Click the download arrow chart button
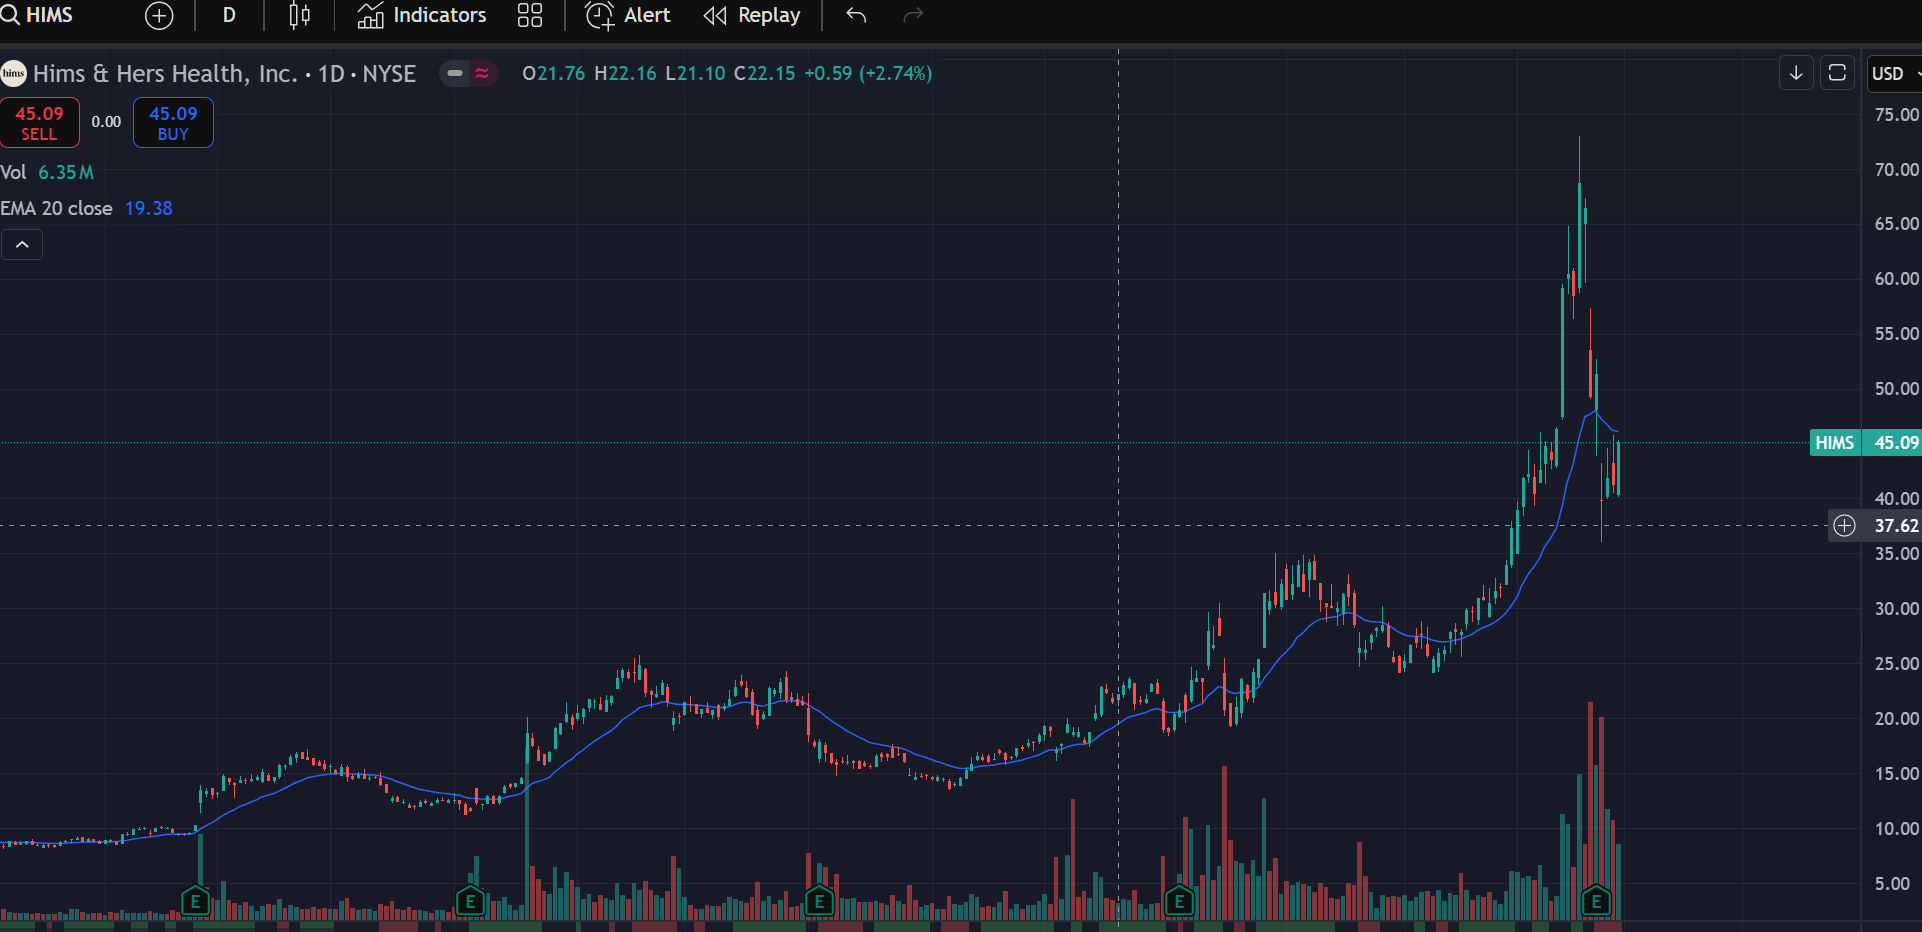 pyautogui.click(x=1796, y=73)
